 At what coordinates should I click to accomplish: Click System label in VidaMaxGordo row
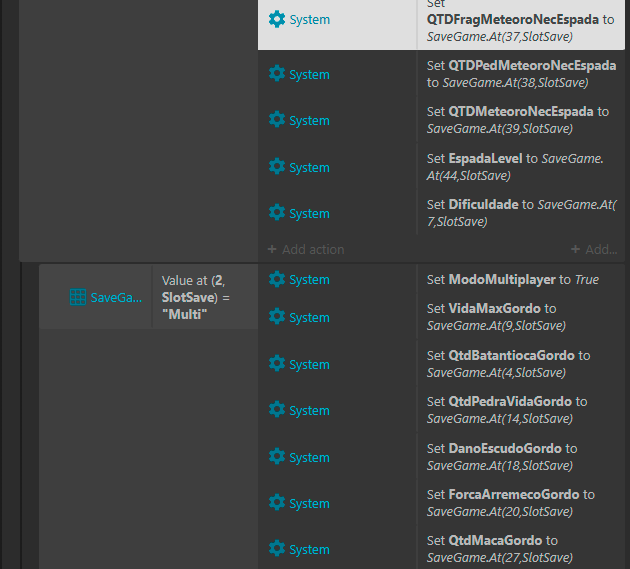click(309, 317)
